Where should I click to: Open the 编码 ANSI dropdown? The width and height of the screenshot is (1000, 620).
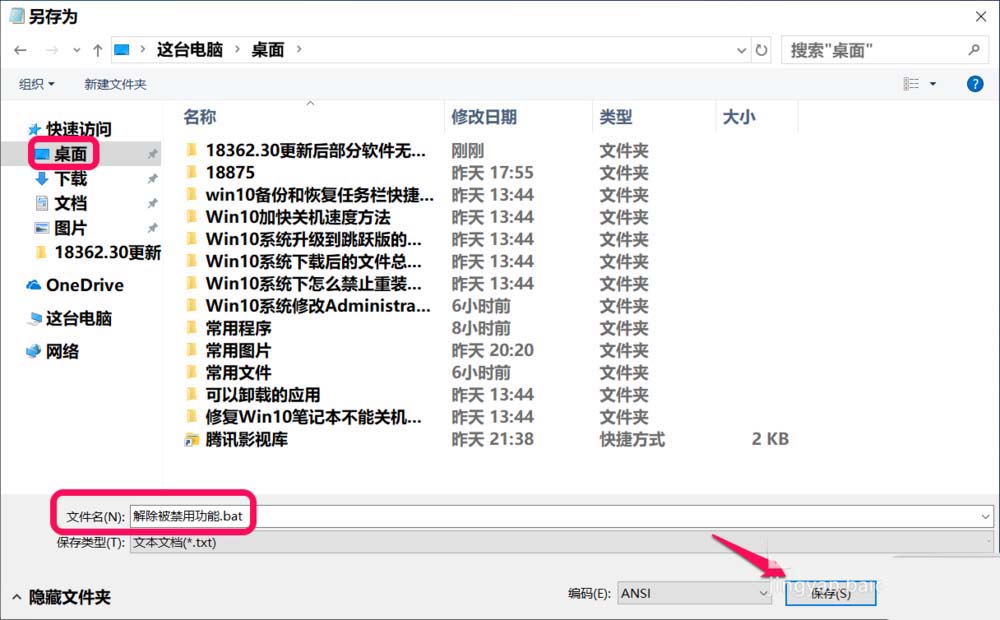click(x=695, y=593)
